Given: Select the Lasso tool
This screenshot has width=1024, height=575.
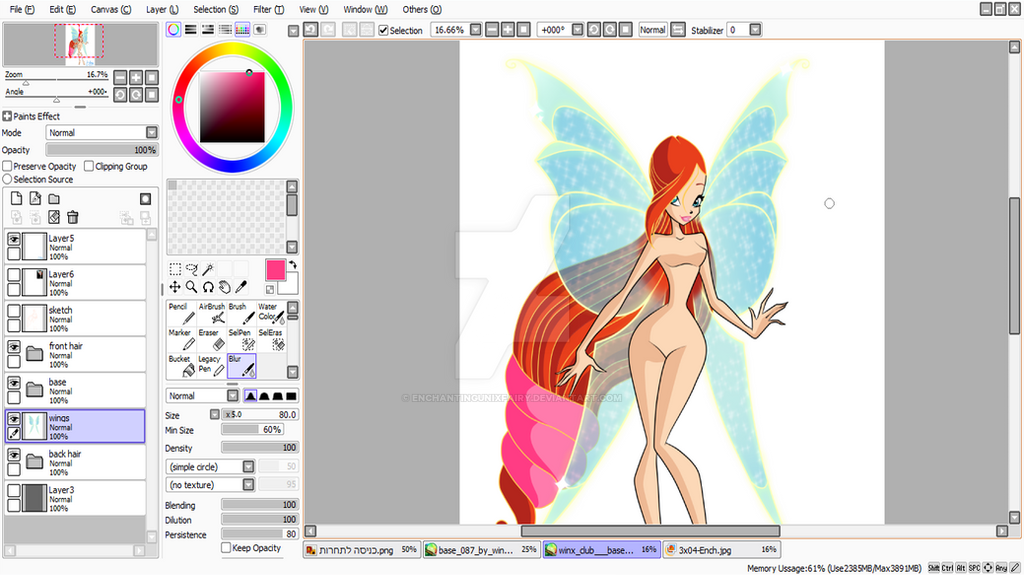Looking at the screenshot, I should pyautogui.click(x=191, y=269).
